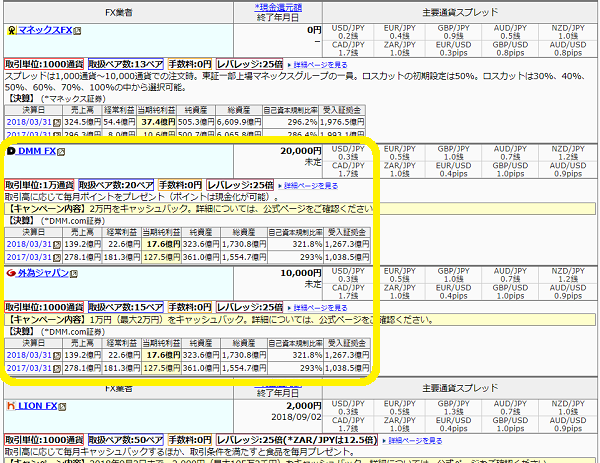600x463 pixels.
Task: Click external icon after DMM FX 2018/03/31 date
Action: pos(57,245)
